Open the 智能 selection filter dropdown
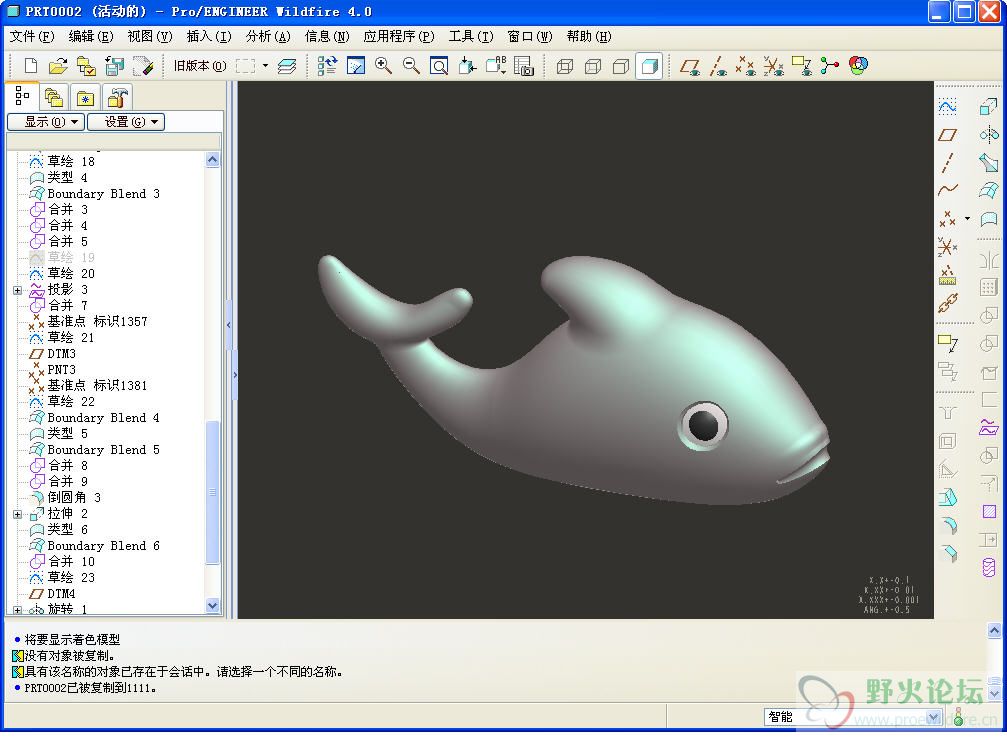1007x738 pixels. (x=933, y=717)
